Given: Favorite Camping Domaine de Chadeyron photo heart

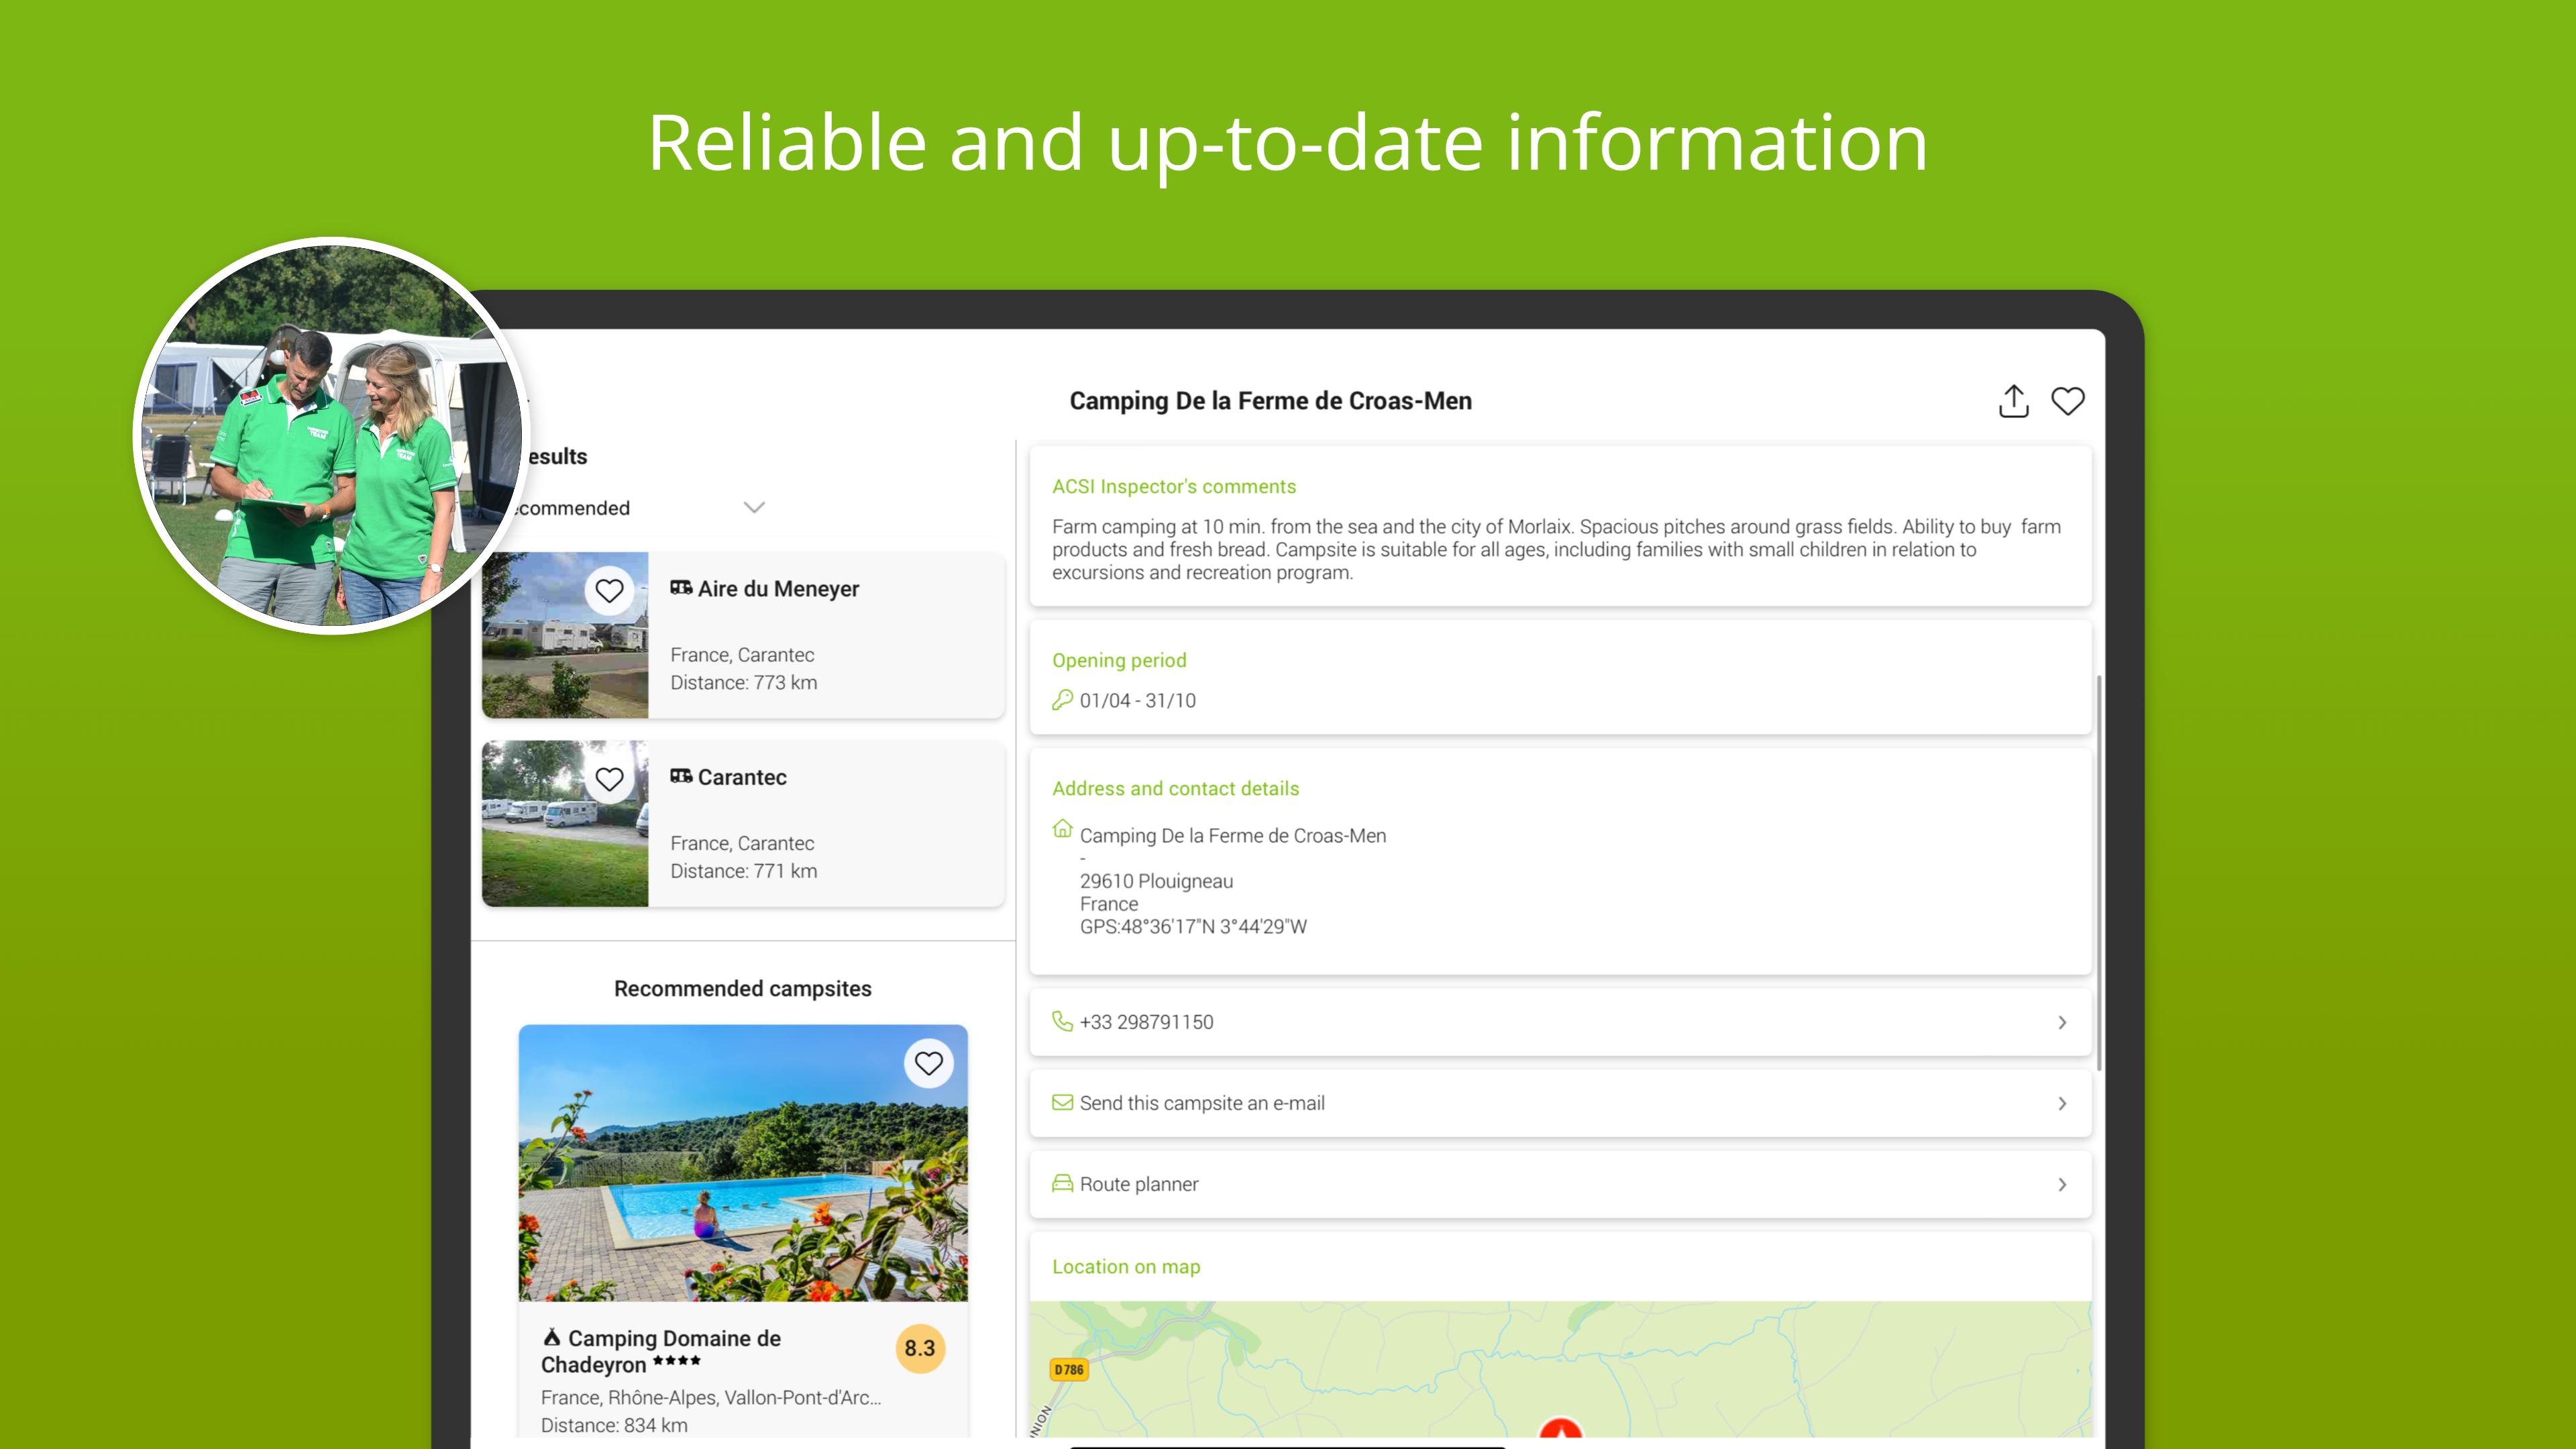Looking at the screenshot, I should tap(928, 1063).
